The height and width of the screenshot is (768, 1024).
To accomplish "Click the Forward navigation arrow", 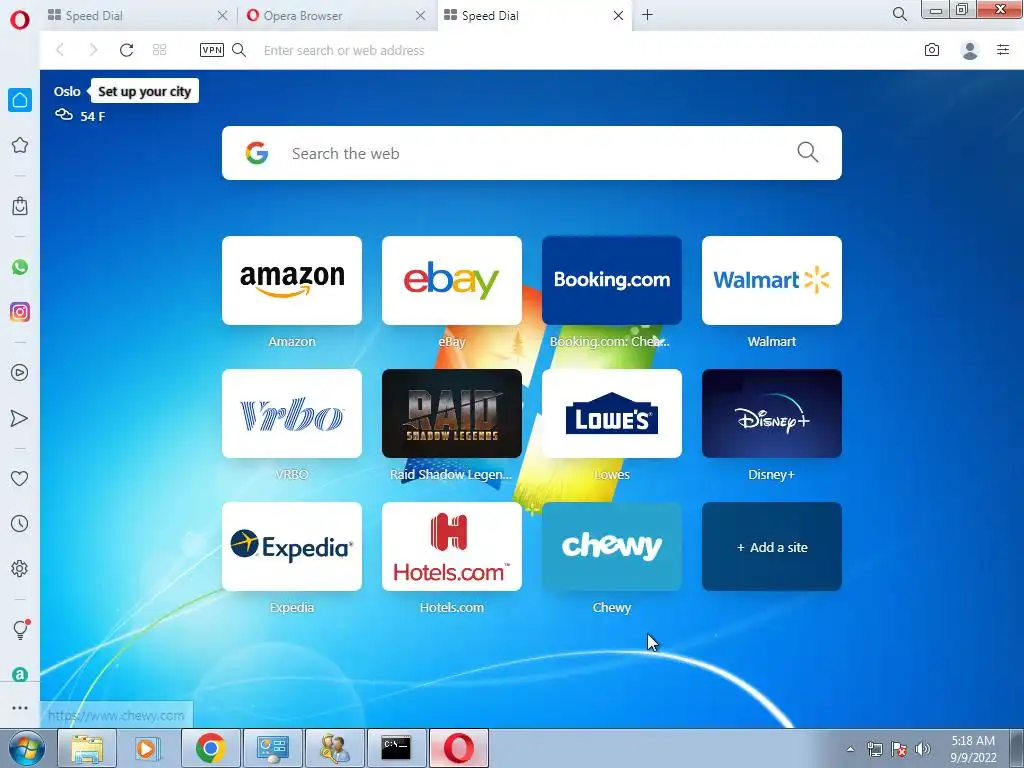I will click(93, 50).
